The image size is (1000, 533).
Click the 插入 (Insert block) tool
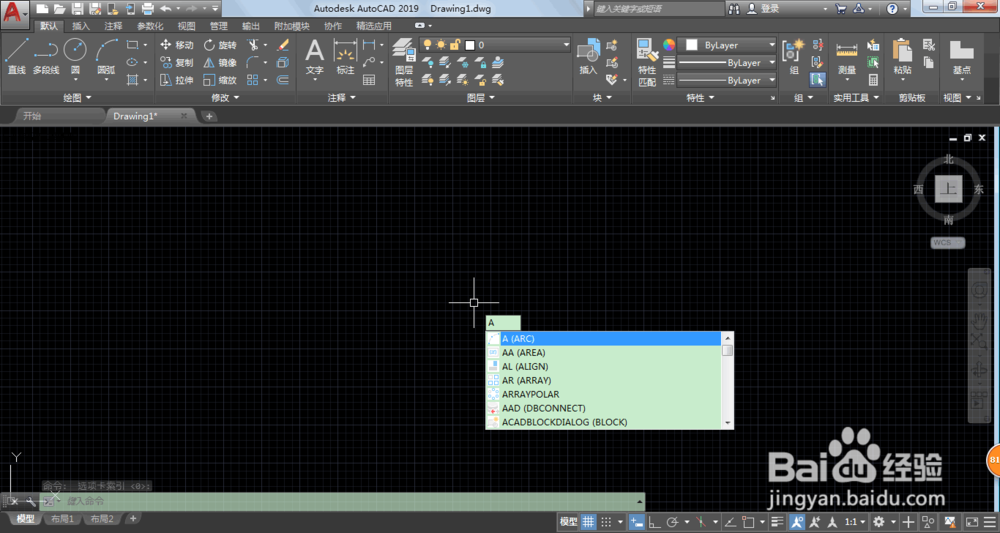pos(588,56)
